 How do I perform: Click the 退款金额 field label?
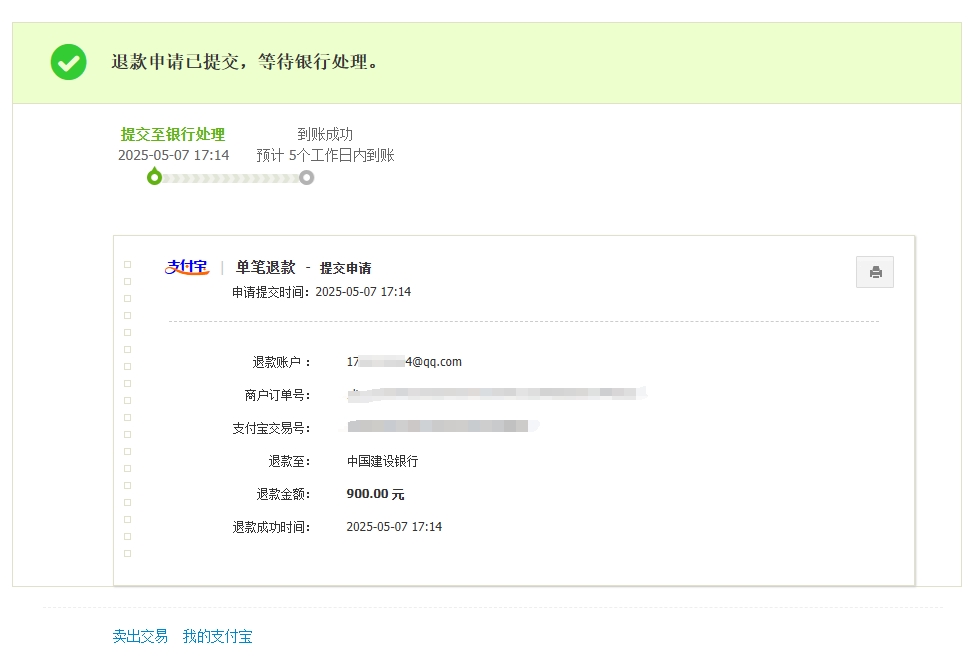tap(283, 494)
